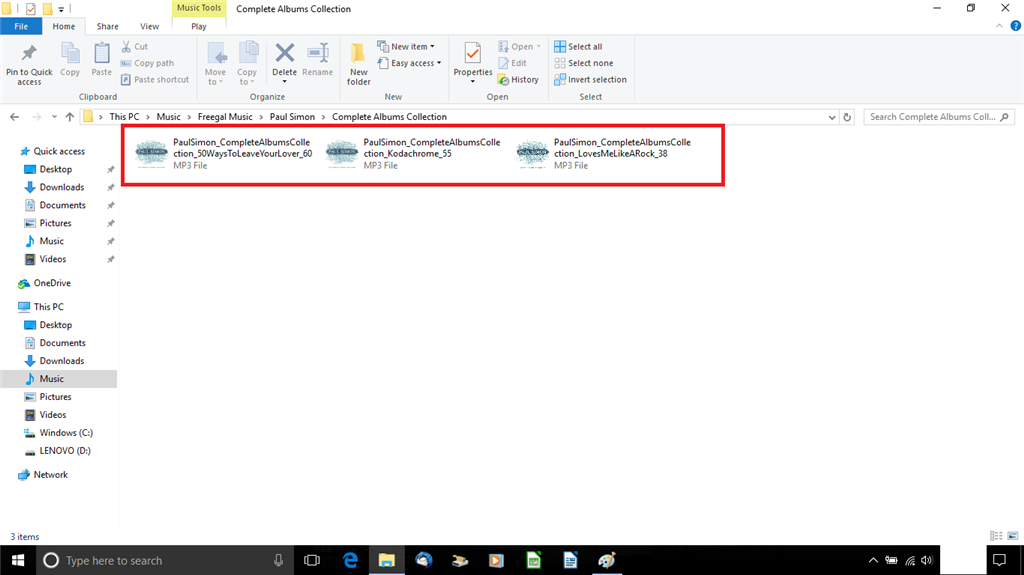1024x575 pixels.
Task: Click Paul Simon breadcrumb
Action: coord(292,116)
